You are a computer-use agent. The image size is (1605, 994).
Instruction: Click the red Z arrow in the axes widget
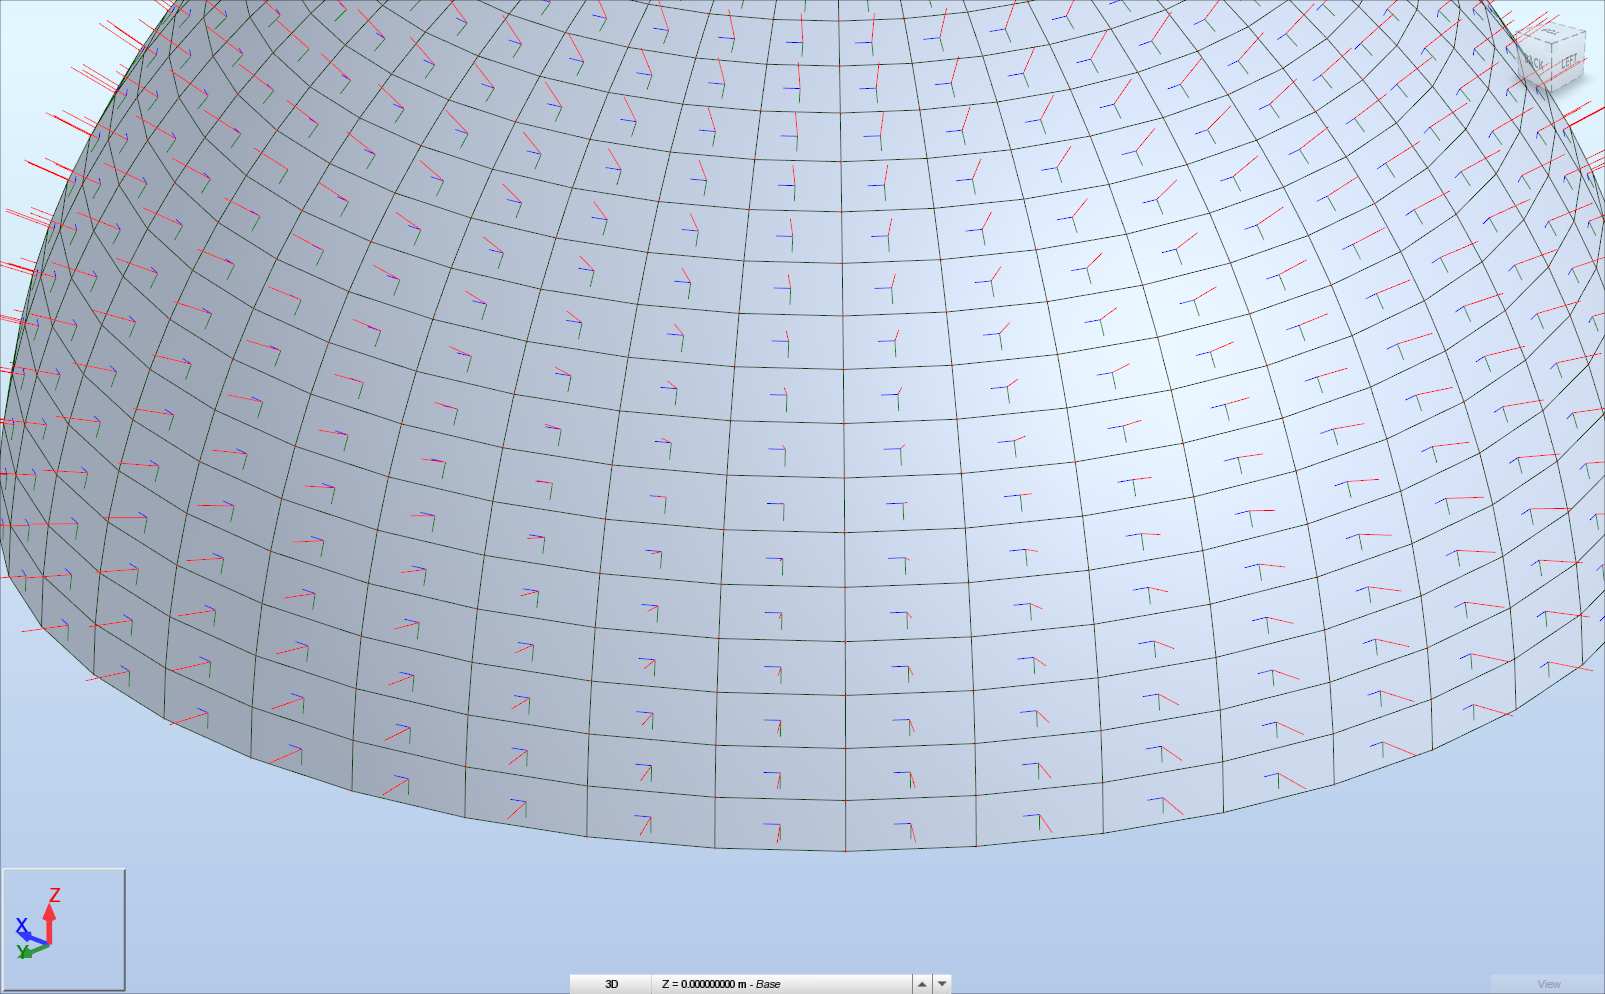[49, 915]
